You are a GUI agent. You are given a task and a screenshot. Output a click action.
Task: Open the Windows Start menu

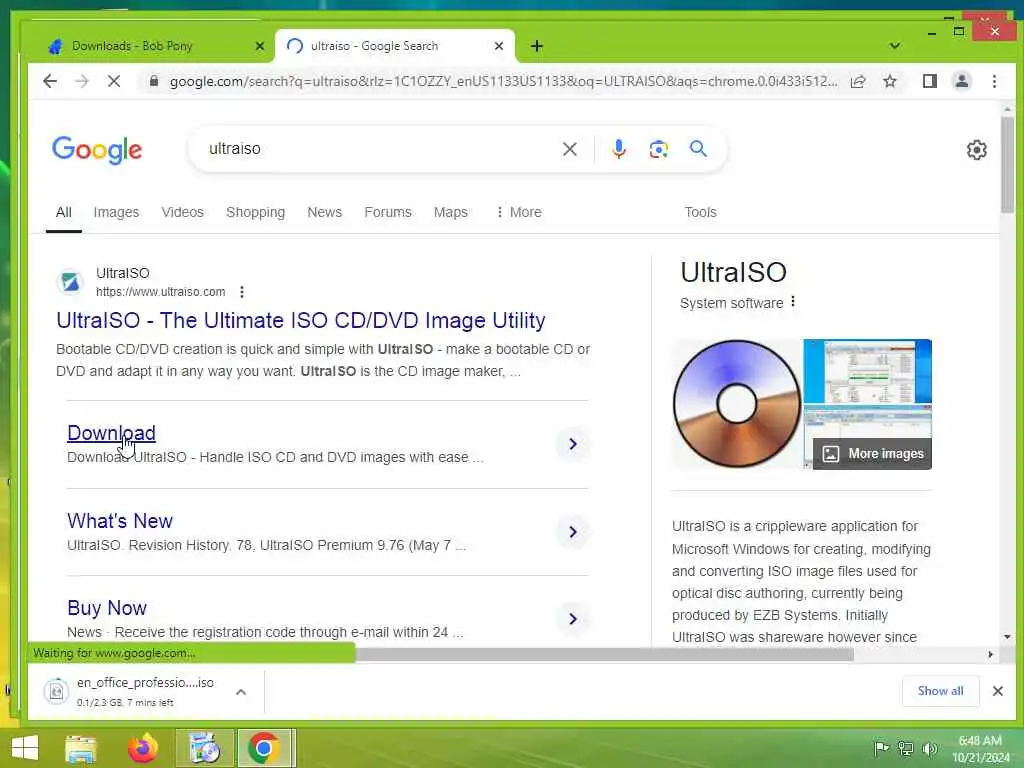tap(25, 748)
